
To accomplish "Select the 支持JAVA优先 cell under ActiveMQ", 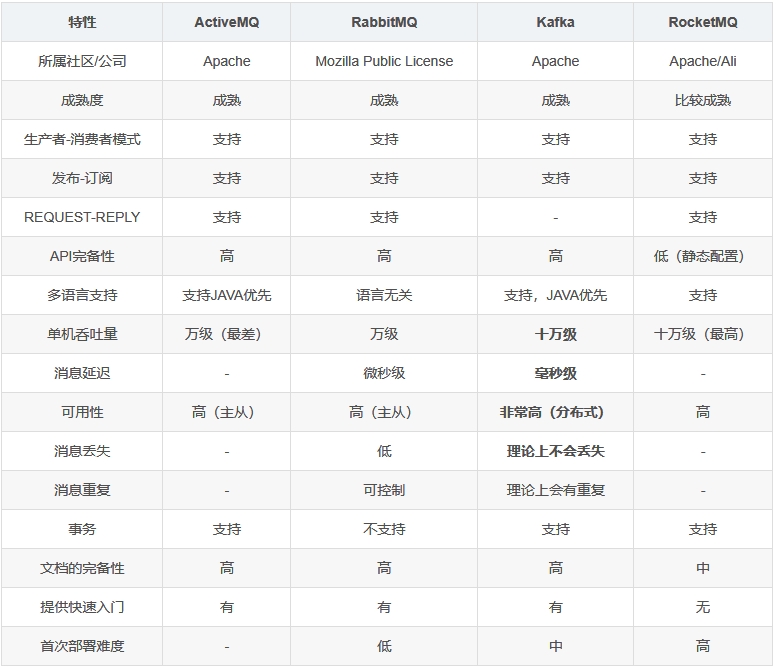I will click(x=227, y=295).
